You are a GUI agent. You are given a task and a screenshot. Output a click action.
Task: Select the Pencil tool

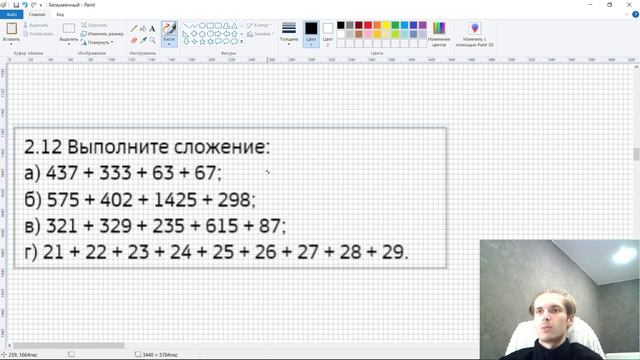point(134,29)
